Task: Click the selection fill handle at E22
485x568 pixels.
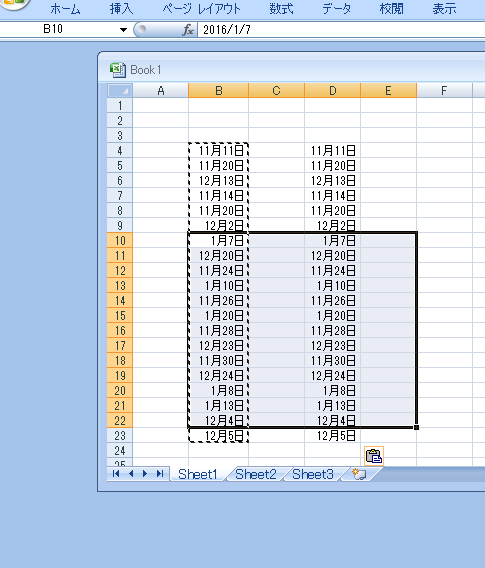Action: point(417,427)
